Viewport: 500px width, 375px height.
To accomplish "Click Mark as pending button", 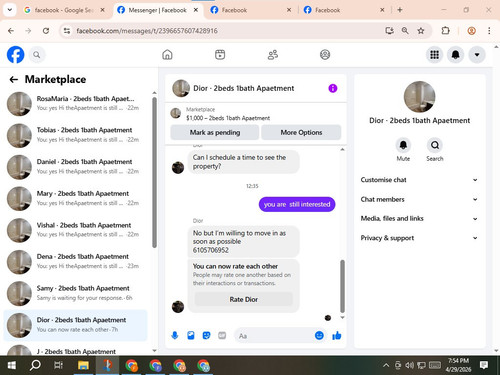I will [215, 132].
